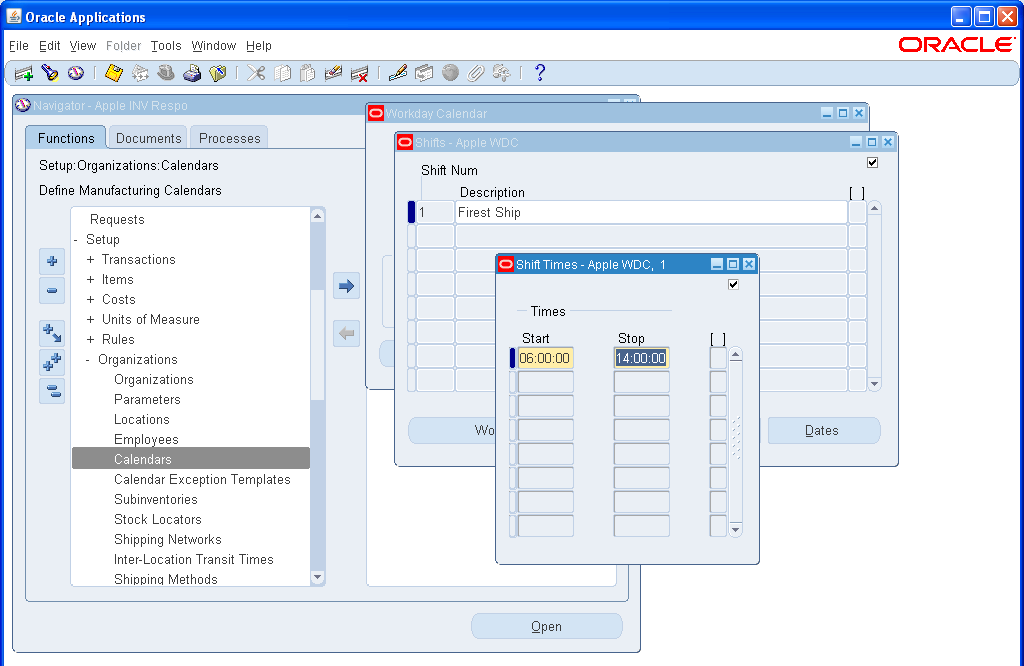Click the Folder Tools icon
Image resolution: width=1024 pixels, height=666 pixels.
point(502,73)
